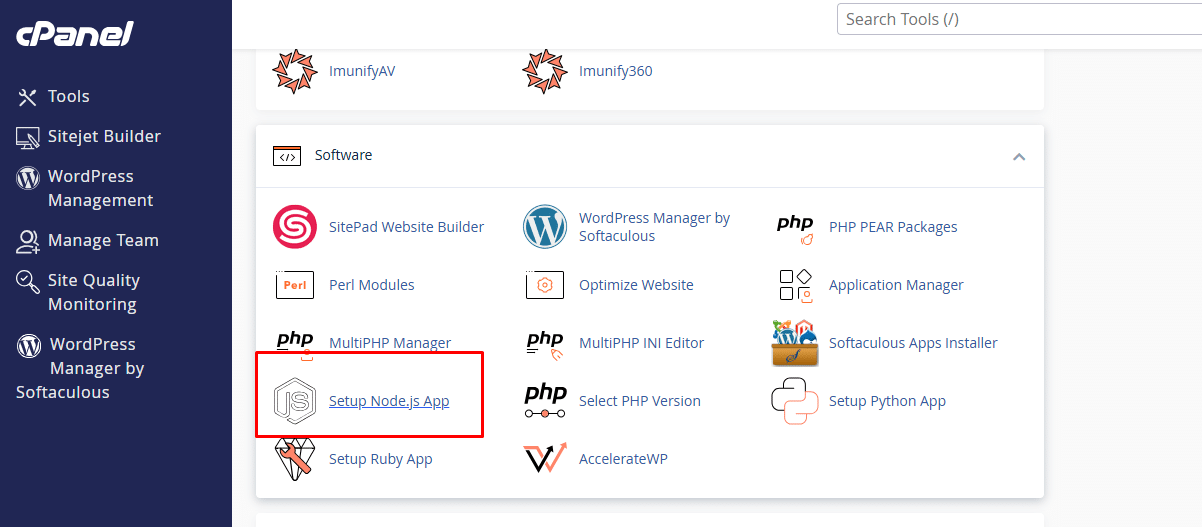
Task: Click the Application Manager icon
Action: [795, 285]
